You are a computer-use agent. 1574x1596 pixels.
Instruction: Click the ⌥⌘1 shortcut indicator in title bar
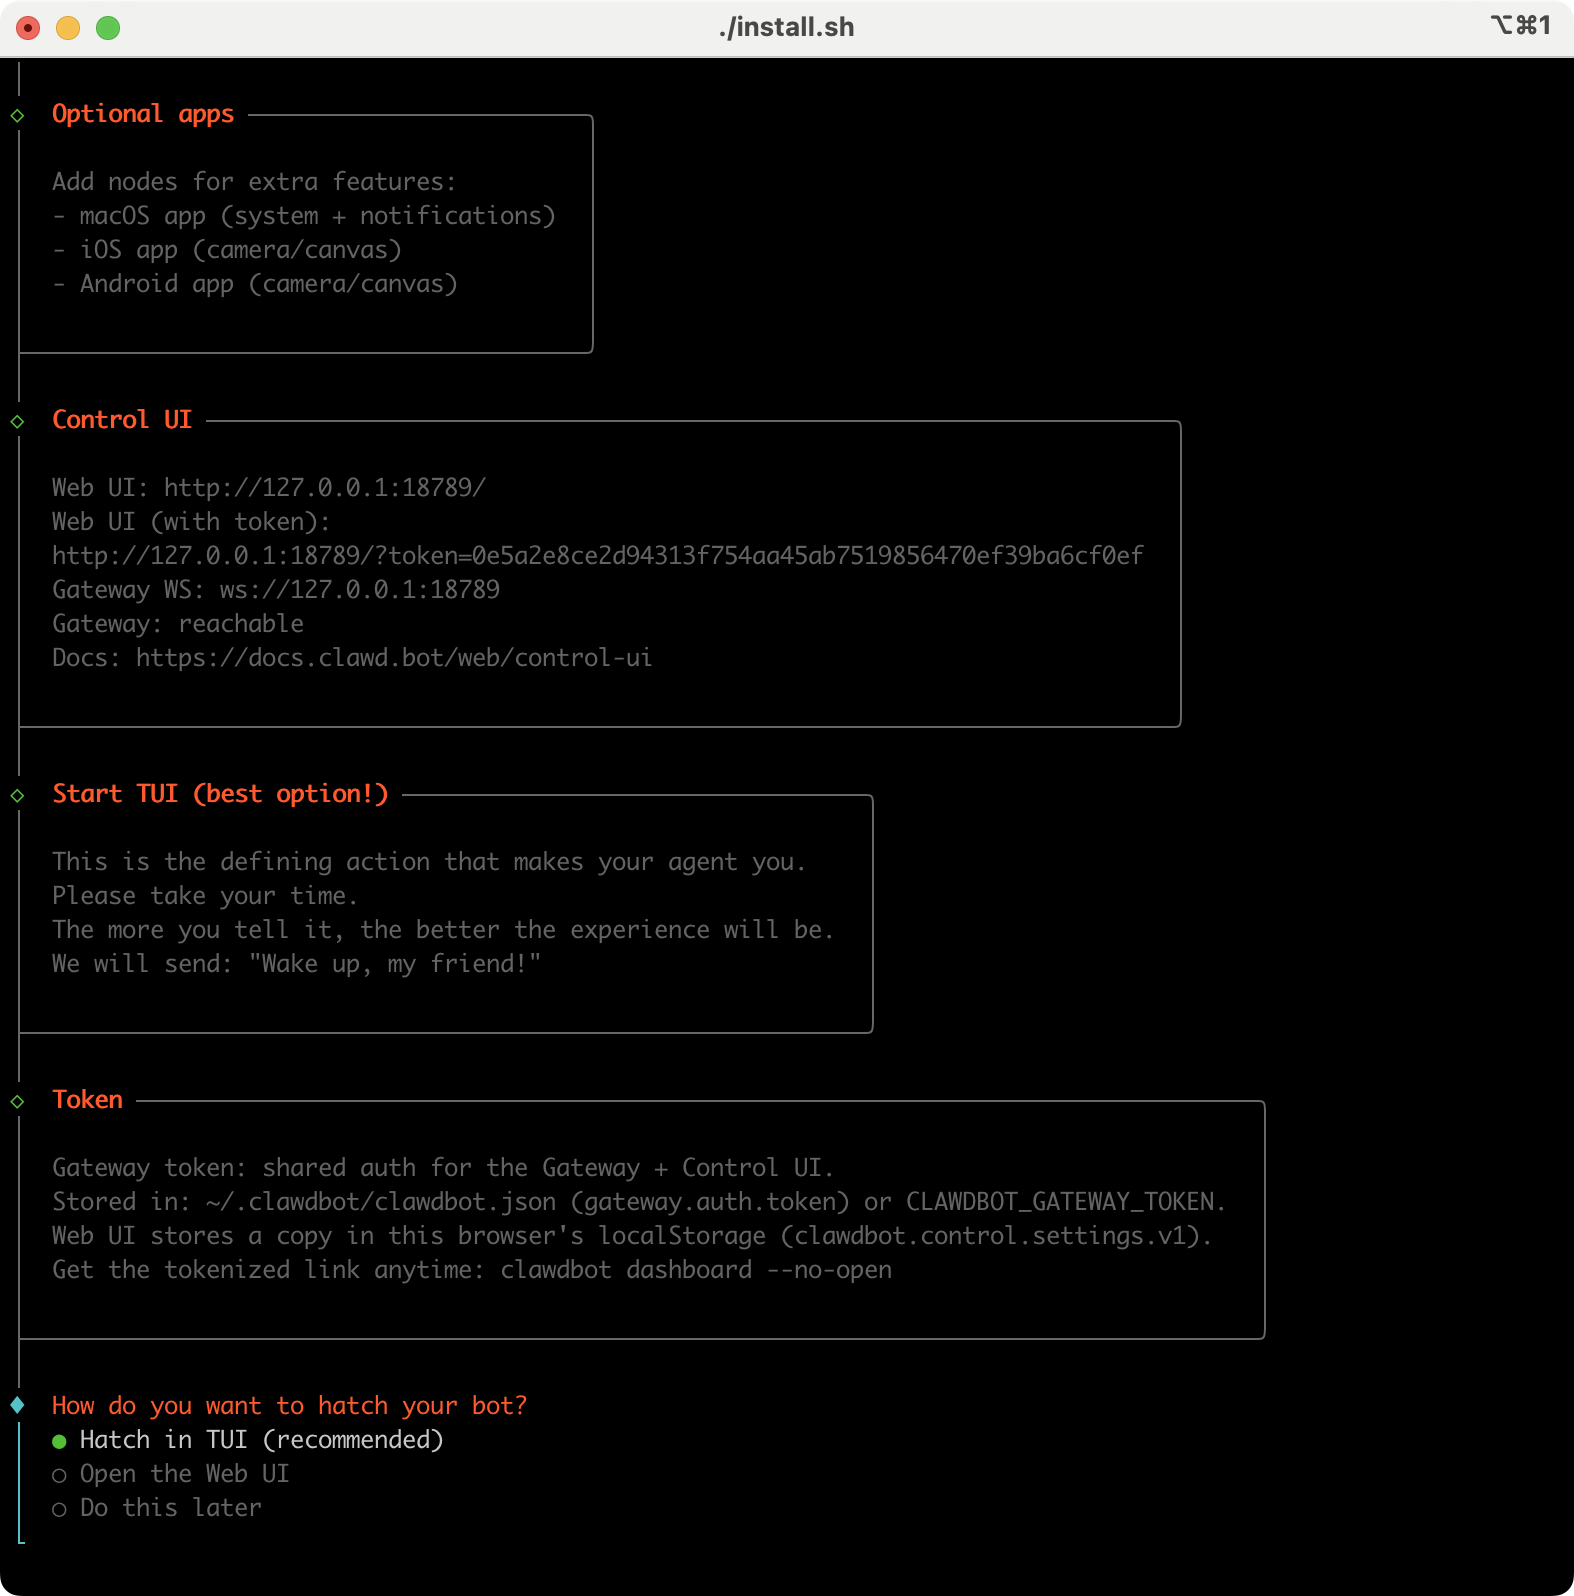pos(1520,25)
